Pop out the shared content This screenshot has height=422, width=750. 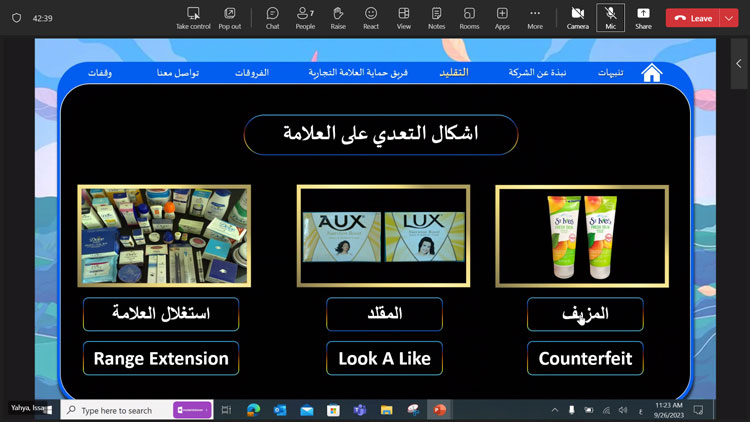[x=229, y=17]
